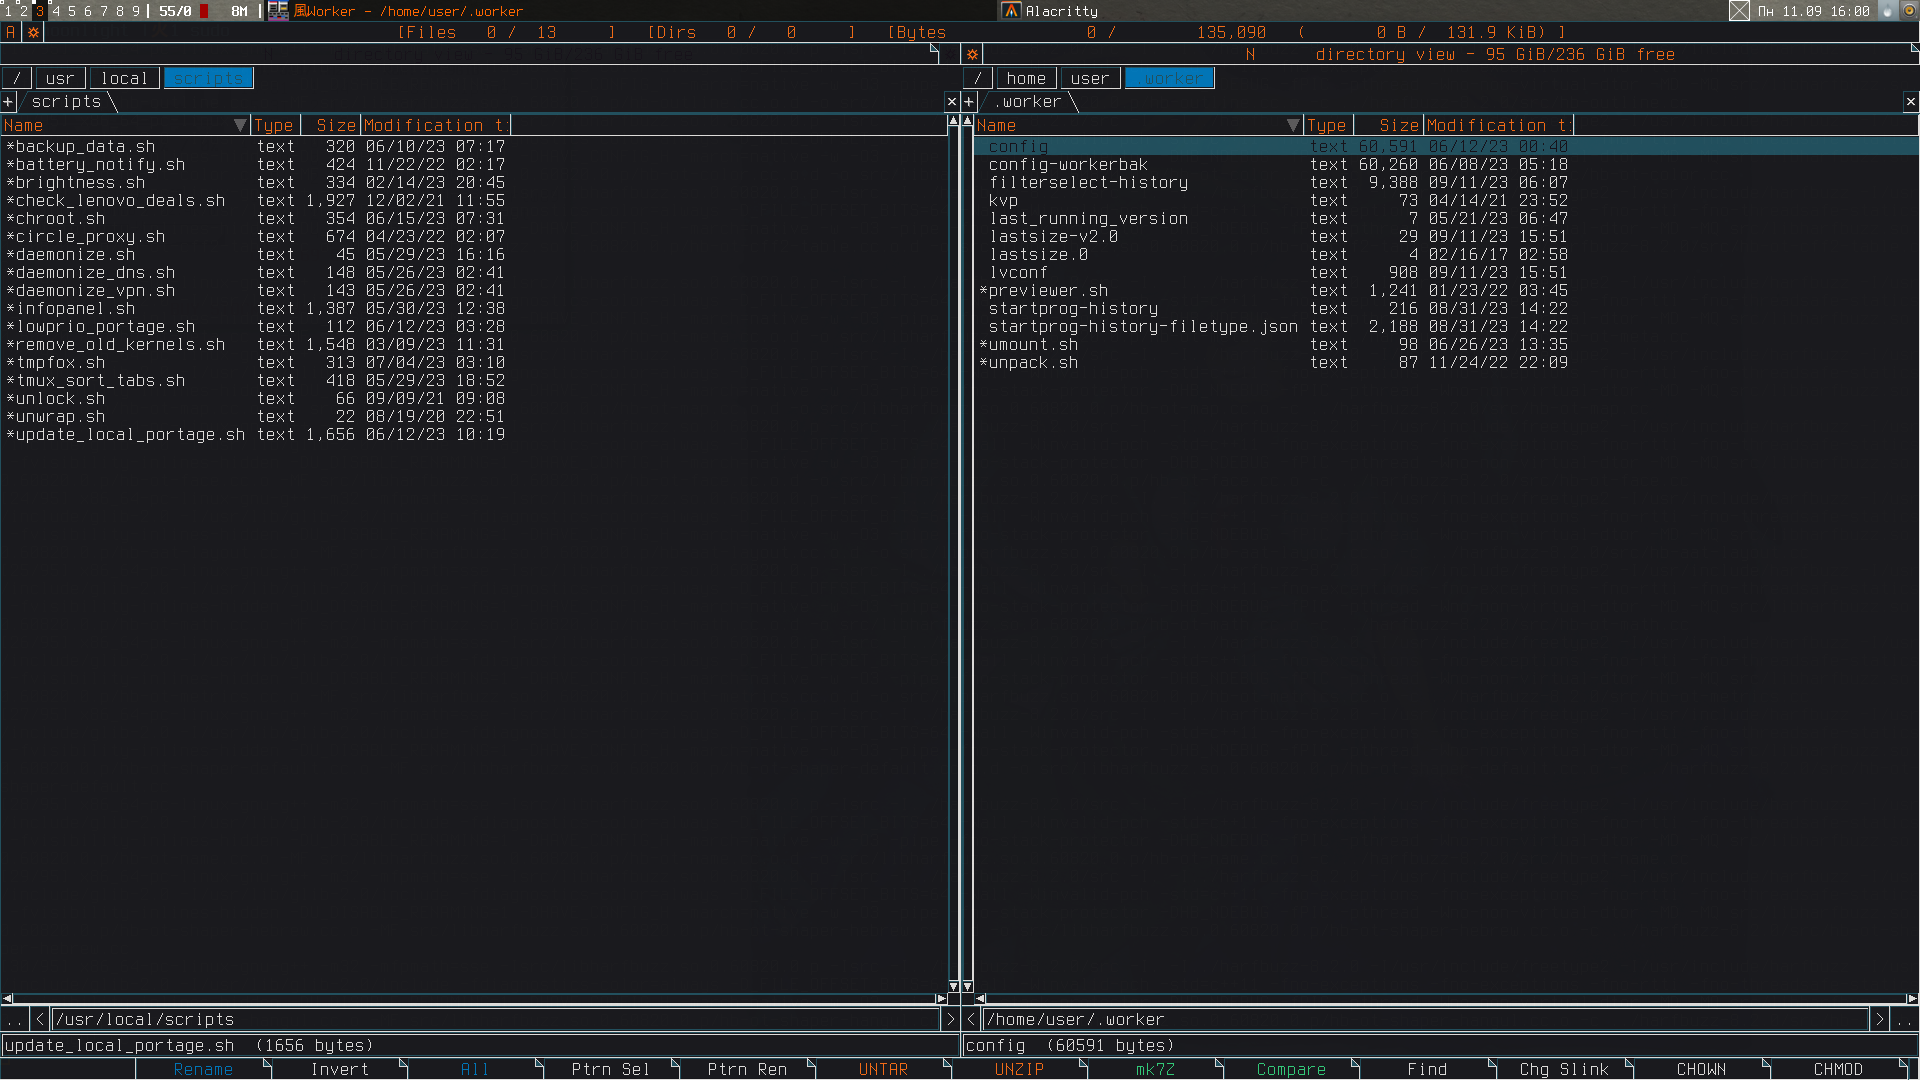Click the CHOWN button
The height and width of the screenshot is (1080, 1920).
tap(1702, 1069)
